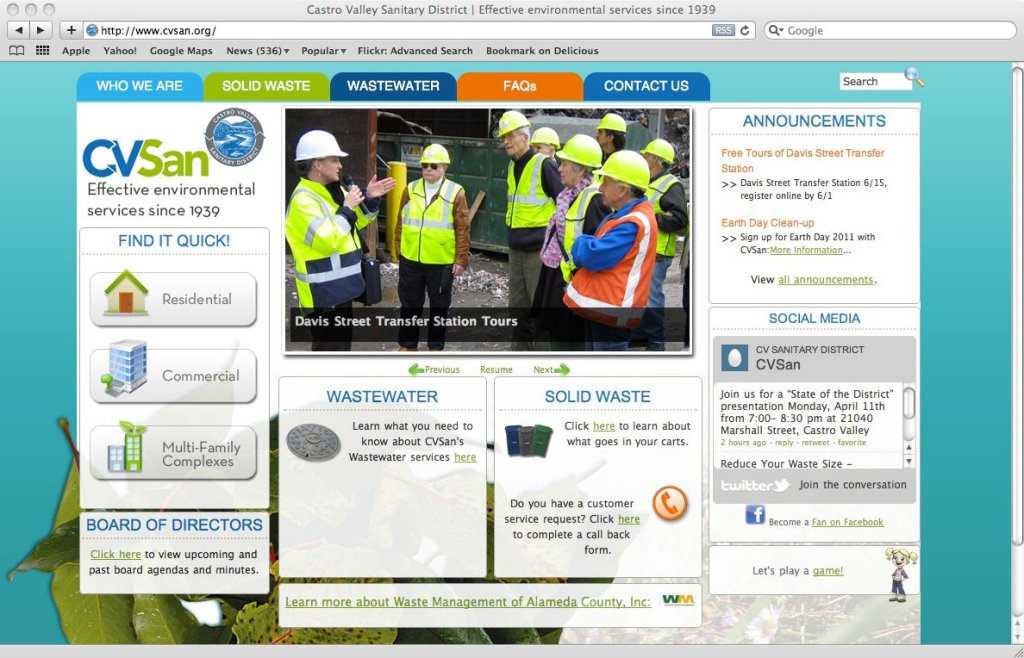This screenshot has height=658, width=1024.
Task: Expand the Popular bookmarks dropdown
Action: (x=323, y=51)
